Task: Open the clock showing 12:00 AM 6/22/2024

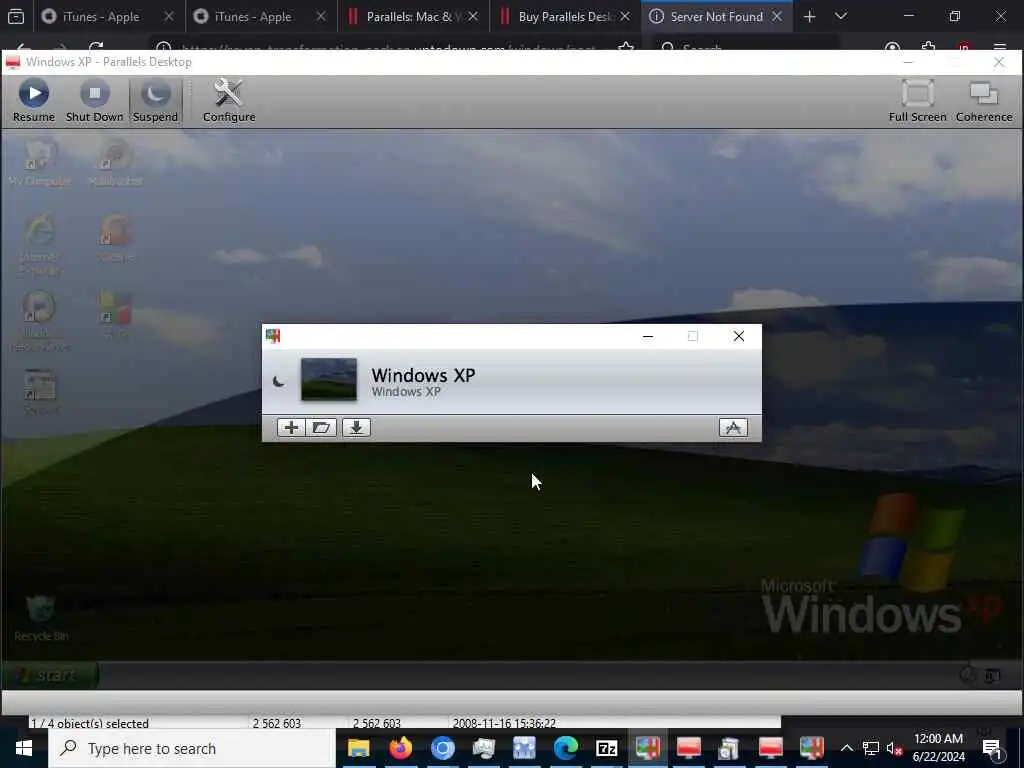Action: click(938, 748)
